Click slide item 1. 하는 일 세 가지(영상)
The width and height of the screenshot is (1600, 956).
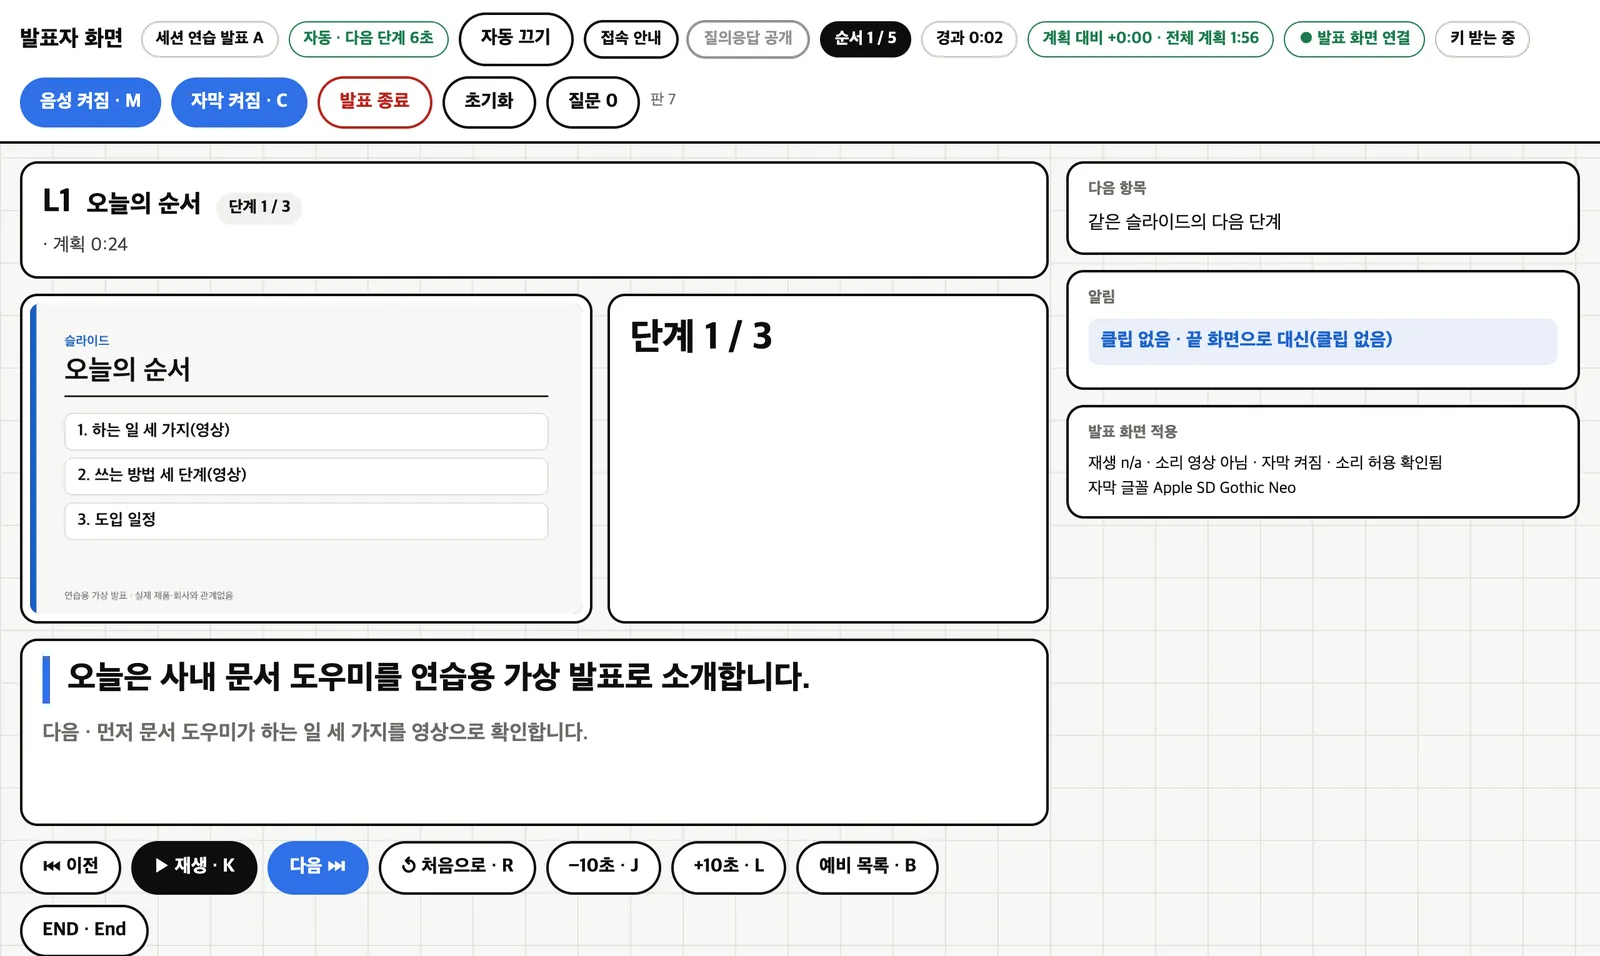click(306, 431)
